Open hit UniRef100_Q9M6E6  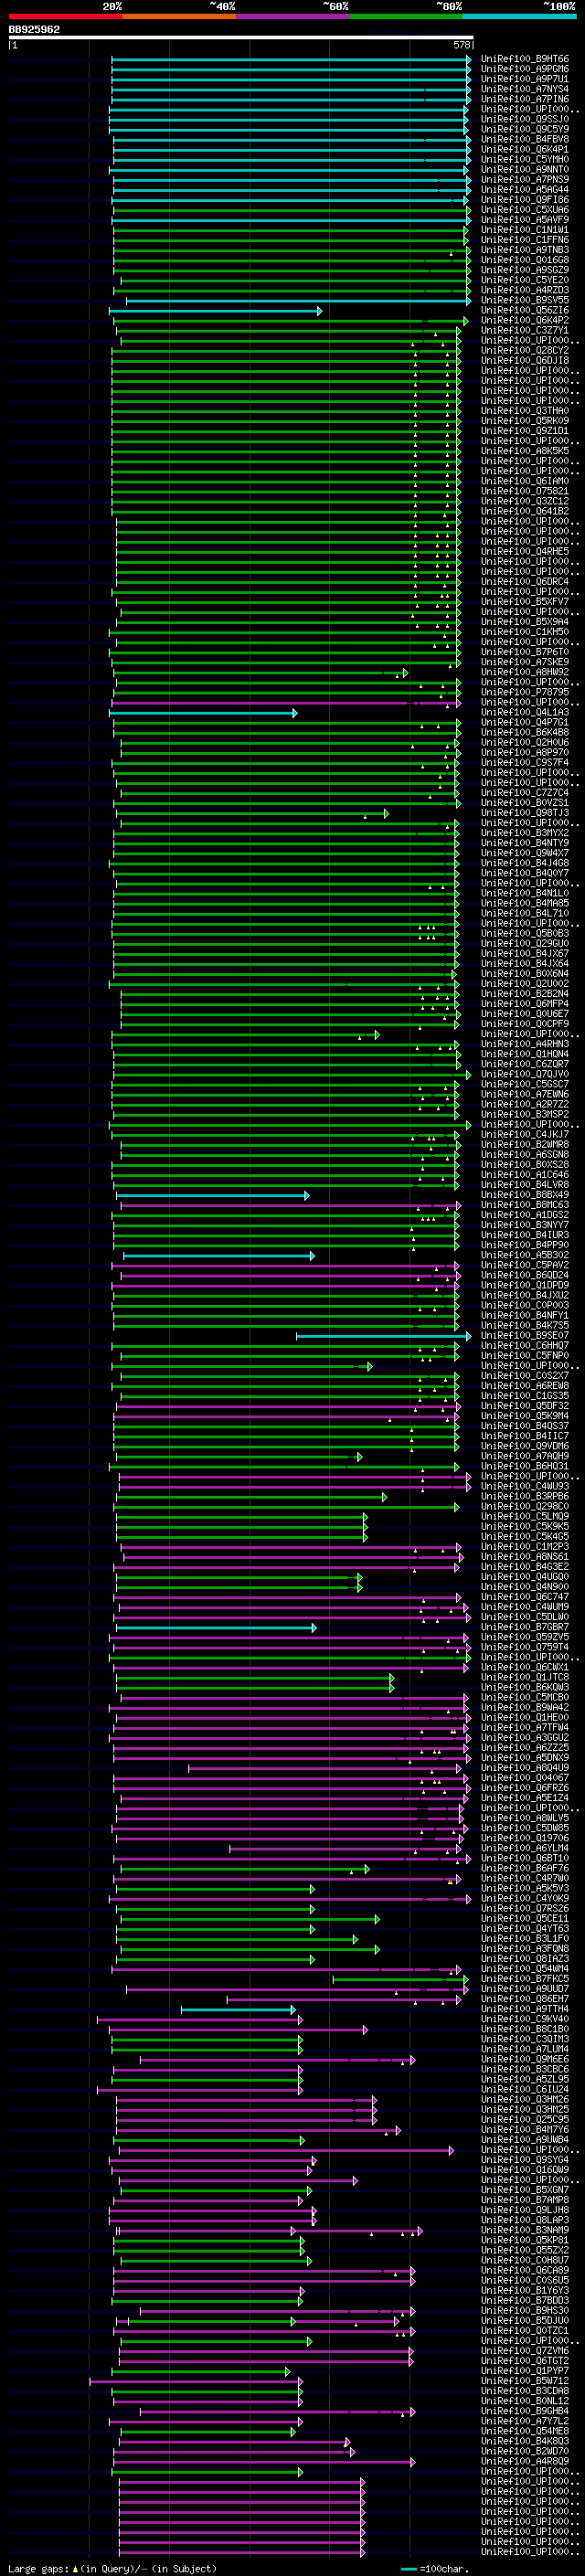[525, 2059]
